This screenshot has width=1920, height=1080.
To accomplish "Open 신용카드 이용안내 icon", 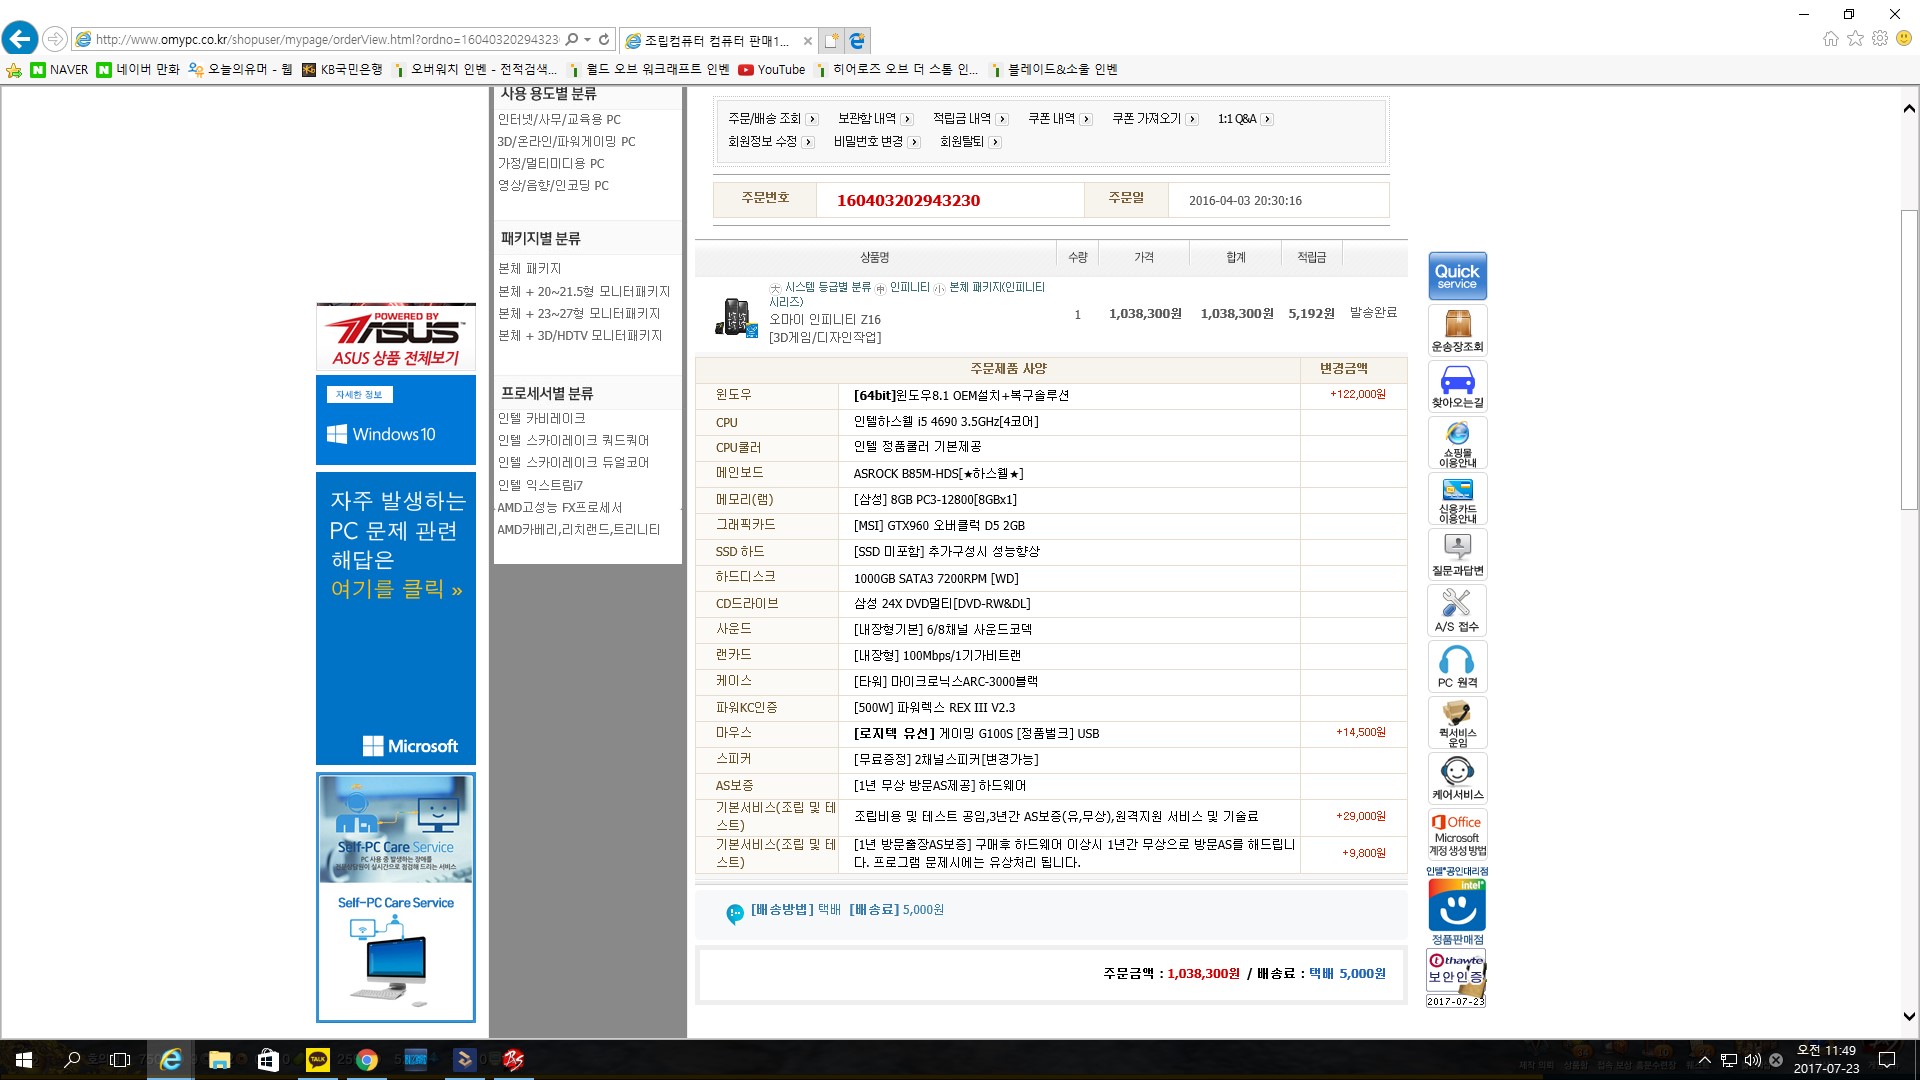I will [x=1457, y=499].
